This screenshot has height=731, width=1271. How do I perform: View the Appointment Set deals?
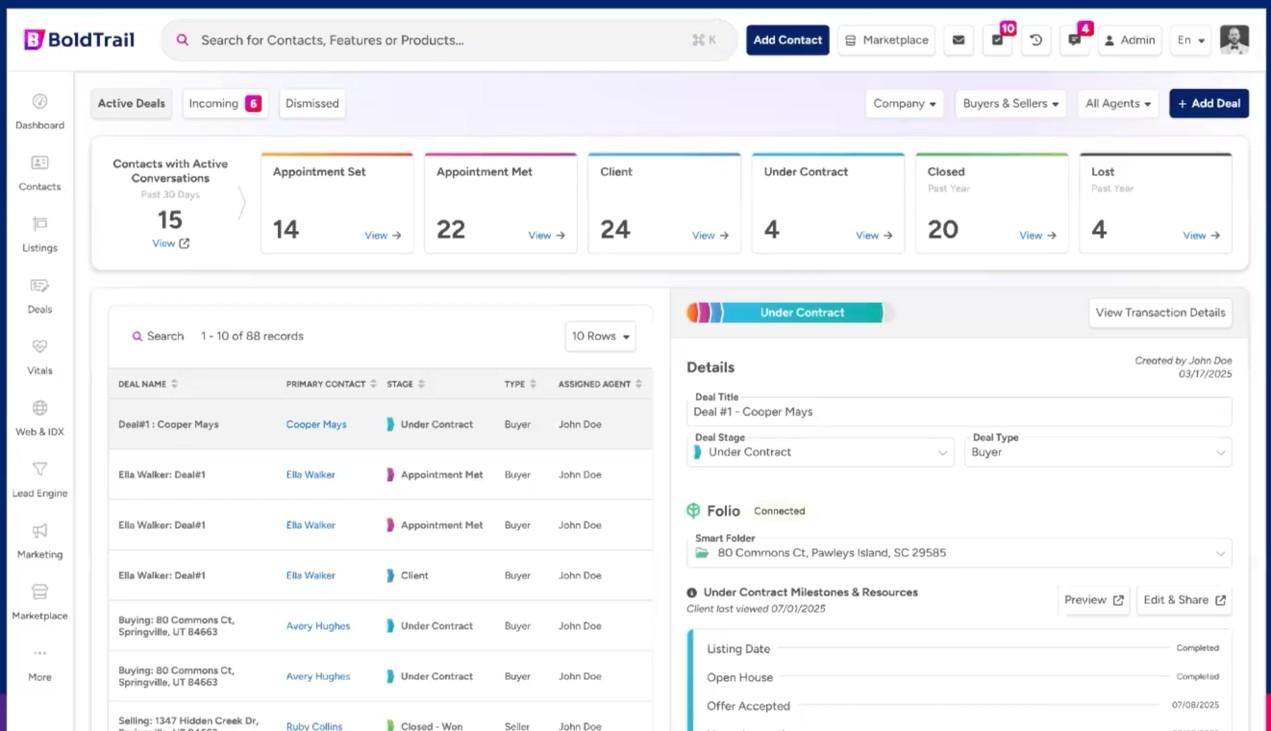pyautogui.click(x=382, y=235)
